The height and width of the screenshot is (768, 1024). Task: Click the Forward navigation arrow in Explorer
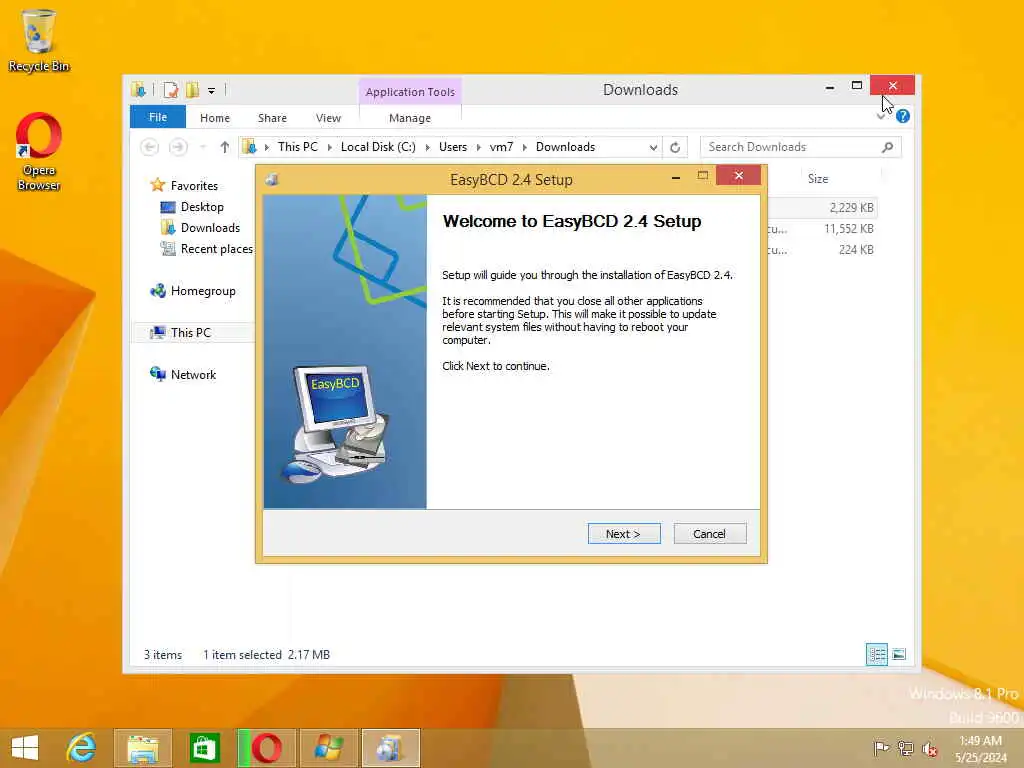pyautogui.click(x=178, y=147)
